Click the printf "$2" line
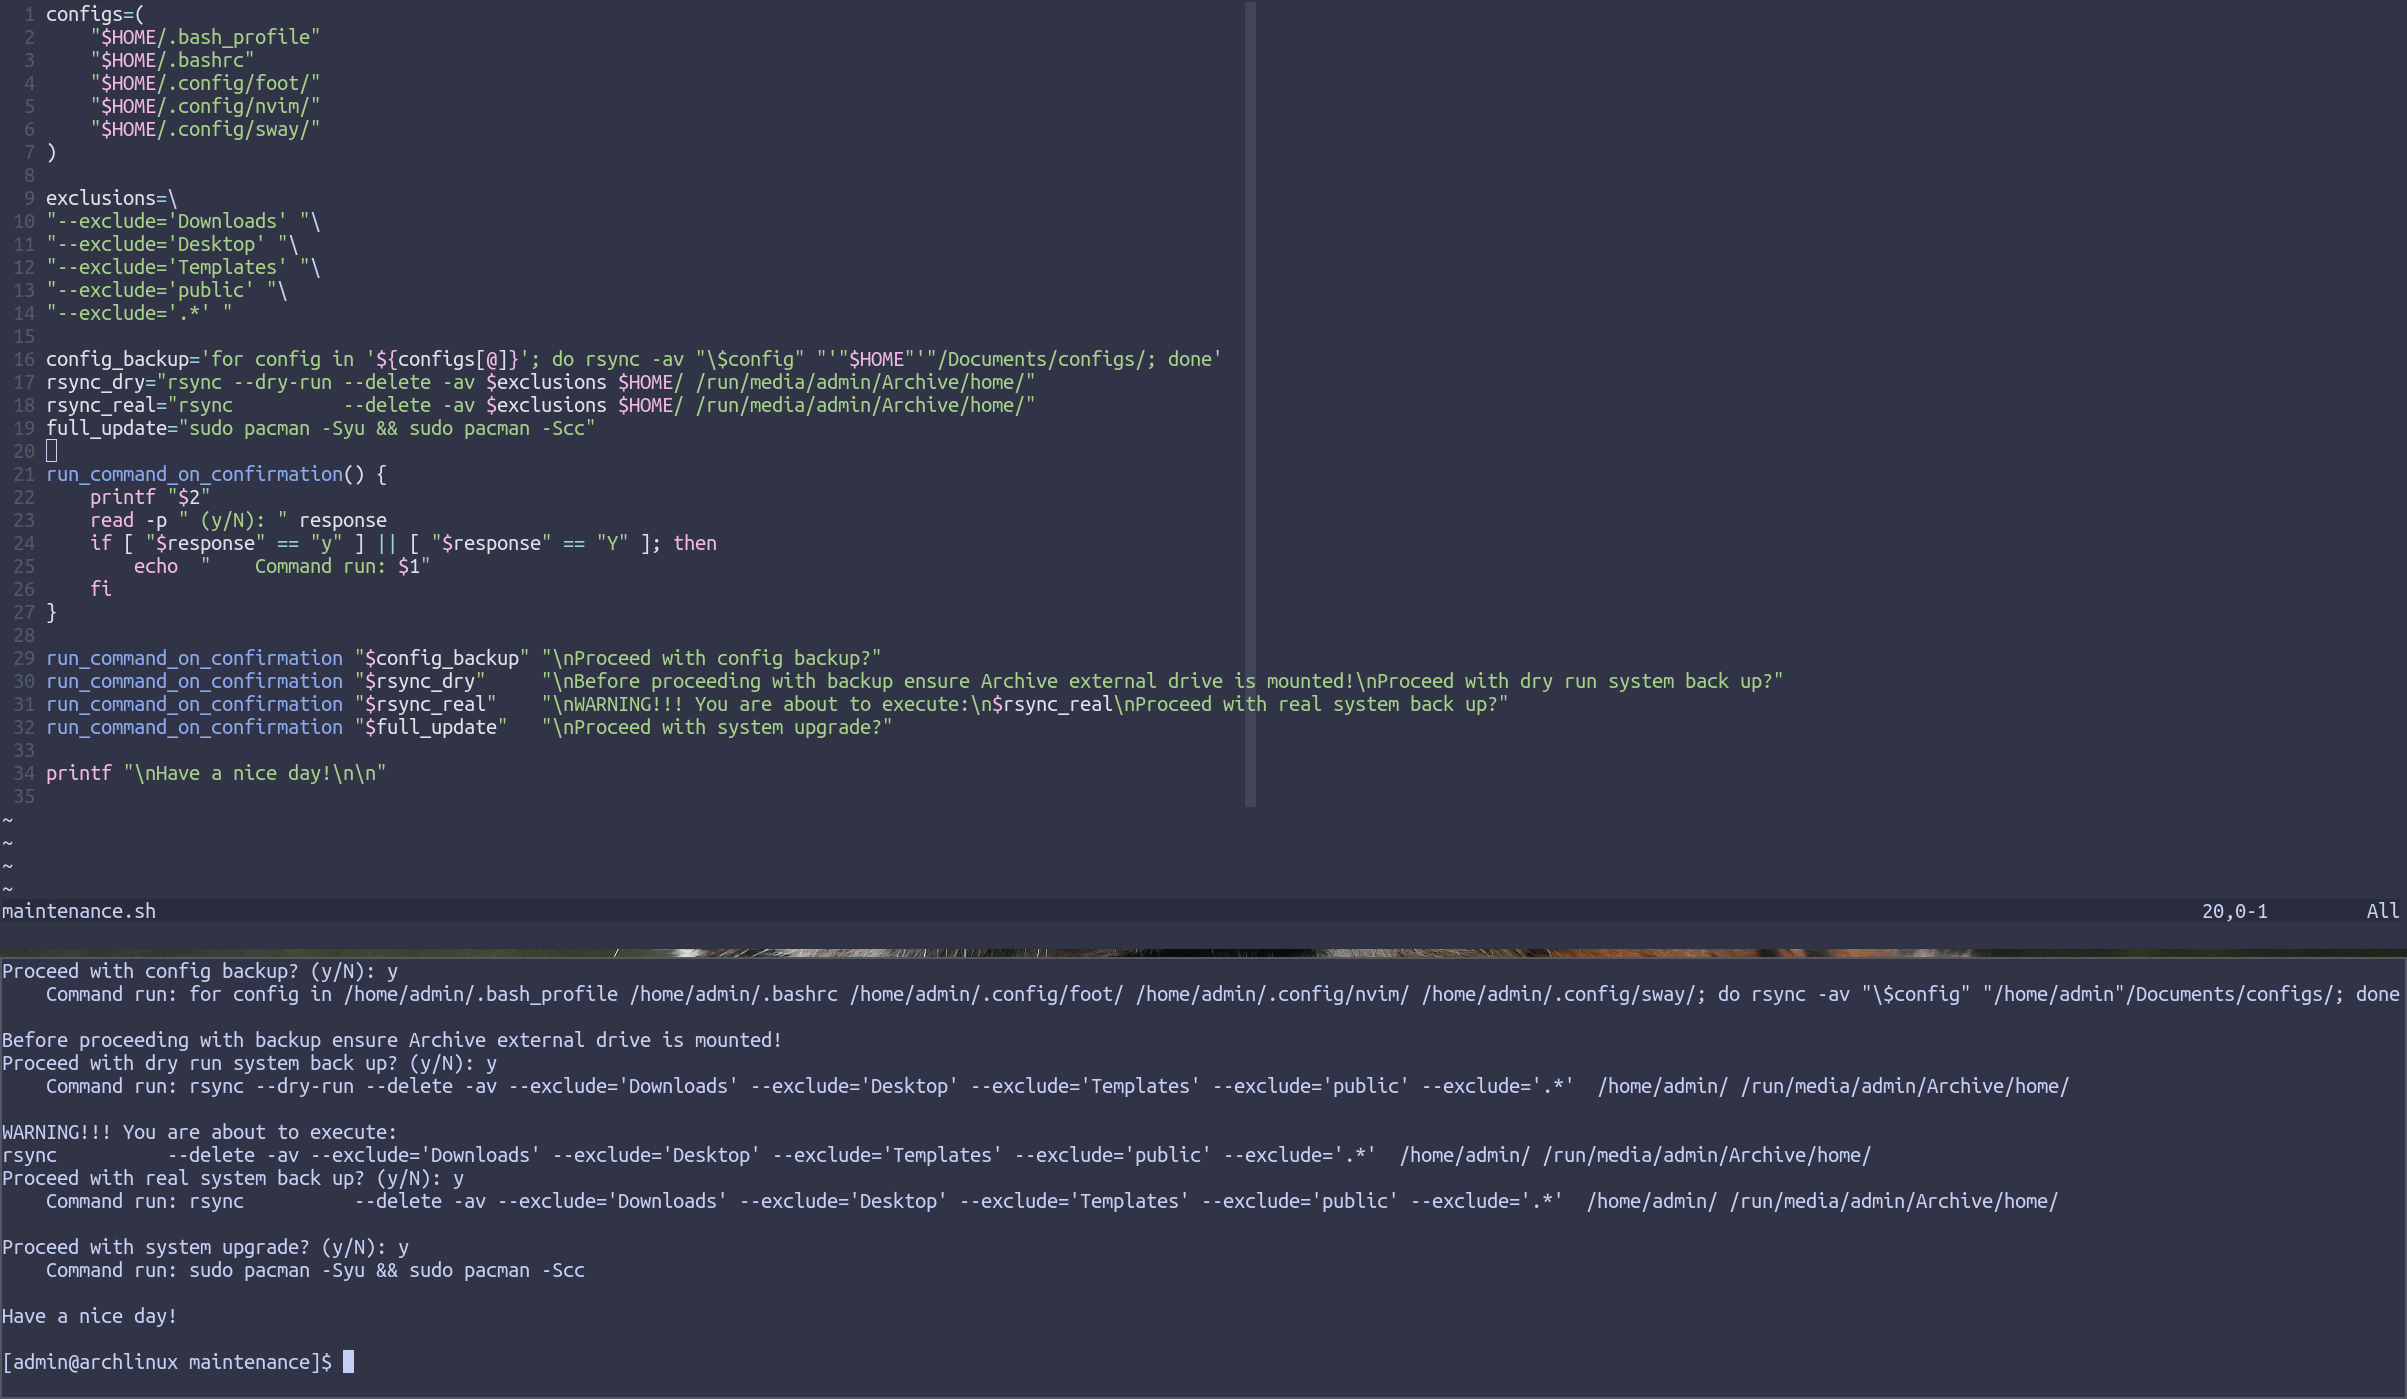 pos(150,497)
